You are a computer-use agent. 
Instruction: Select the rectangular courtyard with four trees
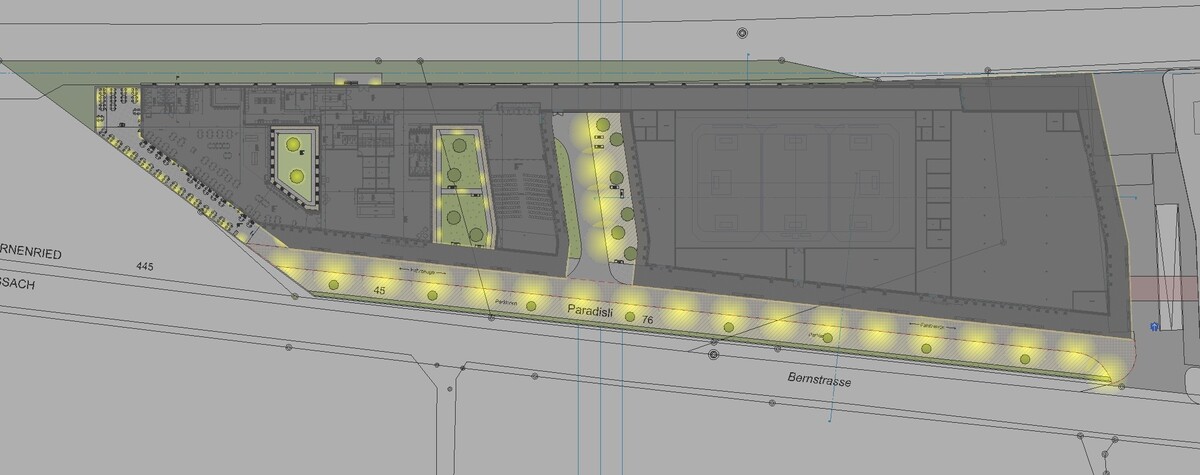coord(460,188)
